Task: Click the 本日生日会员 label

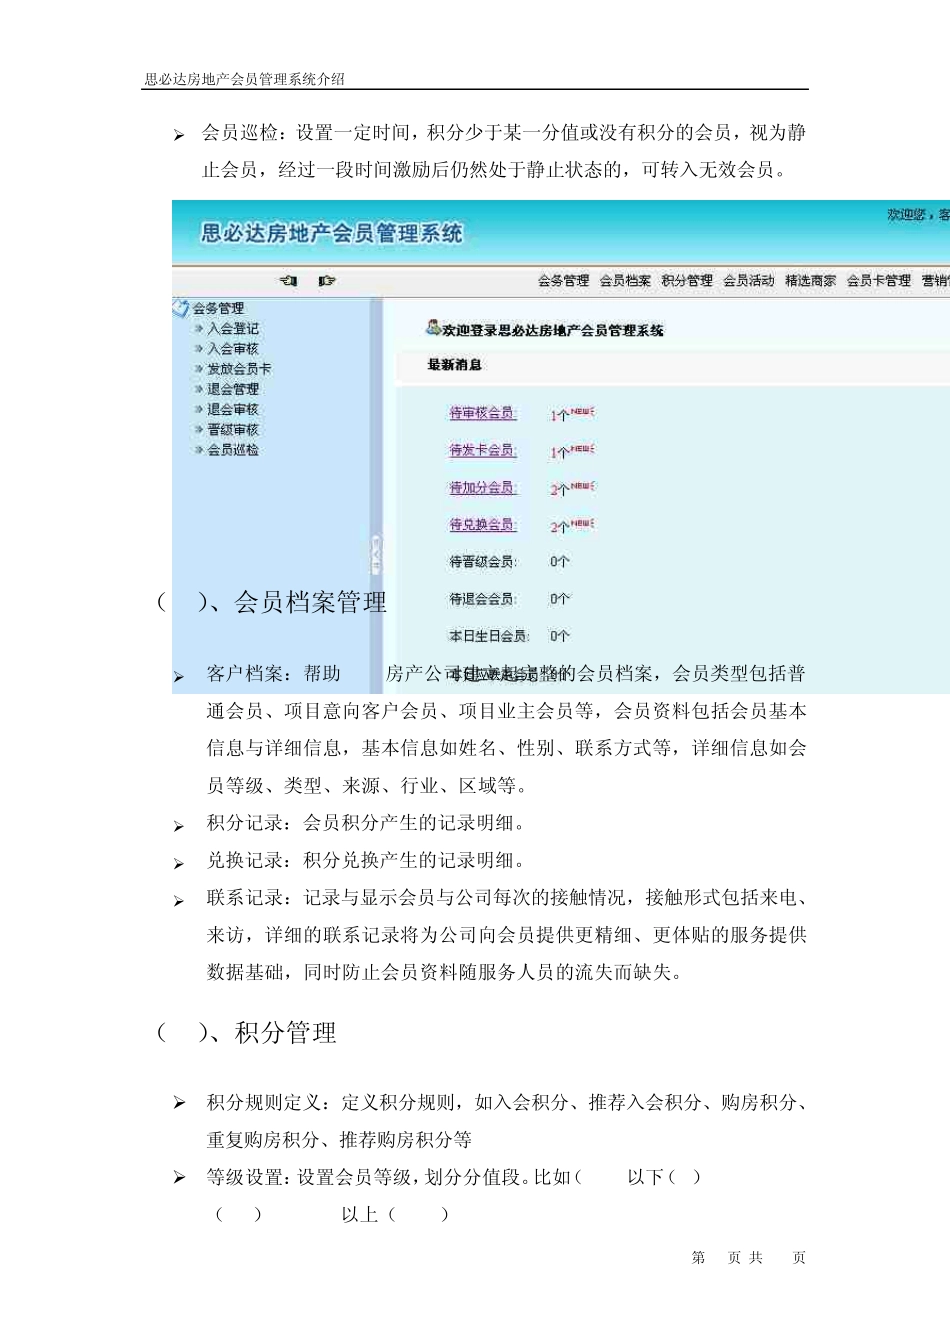Action: (488, 636)
